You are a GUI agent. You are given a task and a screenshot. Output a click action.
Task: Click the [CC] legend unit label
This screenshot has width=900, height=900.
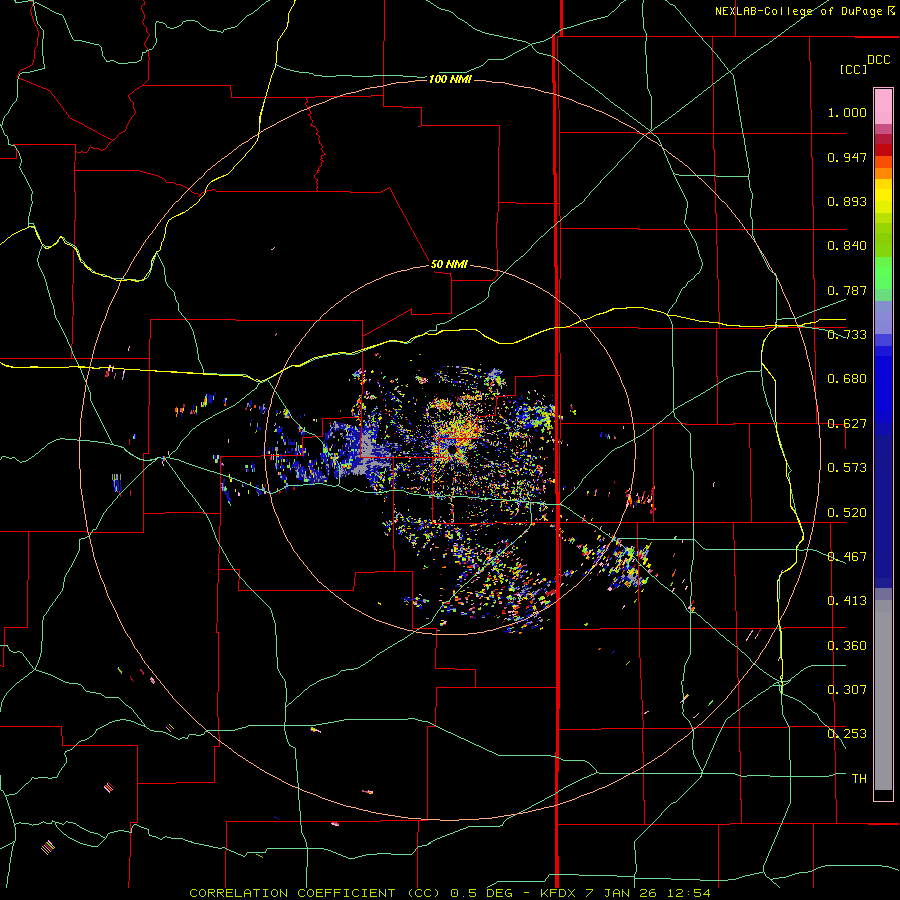pos(853,69)
